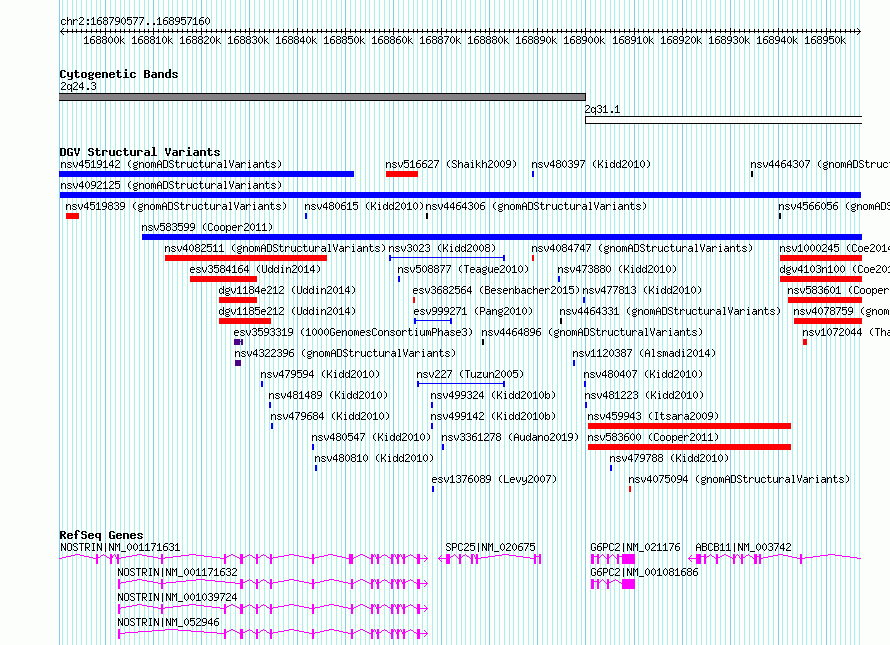Image resolution: width=890 pixels, height=645 pixels.
Task: Click nsv473880 (Kidd2010) variant label
Action: [617, 269]
